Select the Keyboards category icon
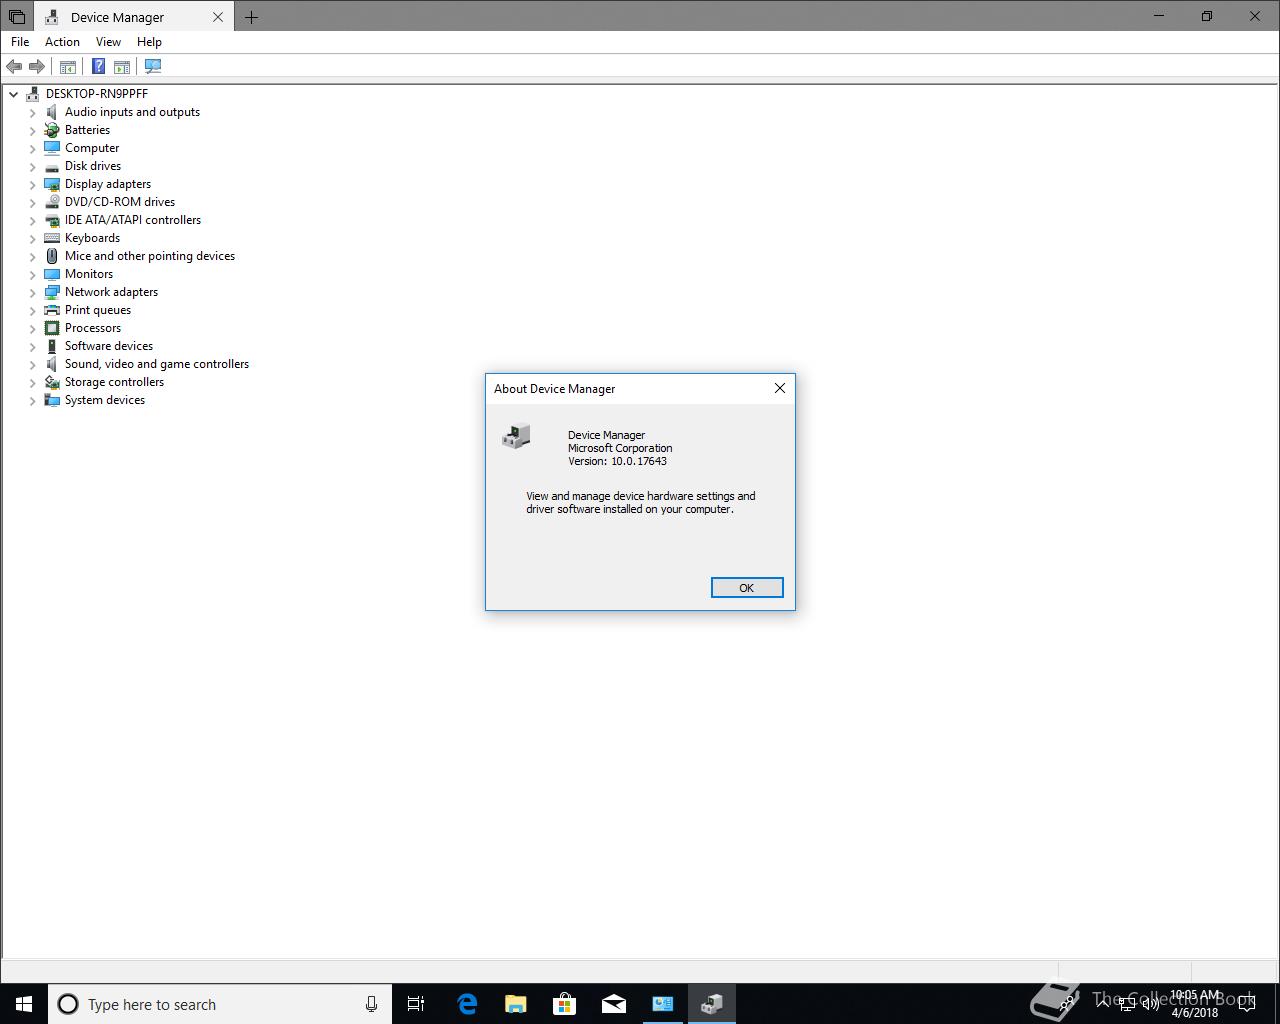This screenshot has height=1024, width=1280. point(52,238)
